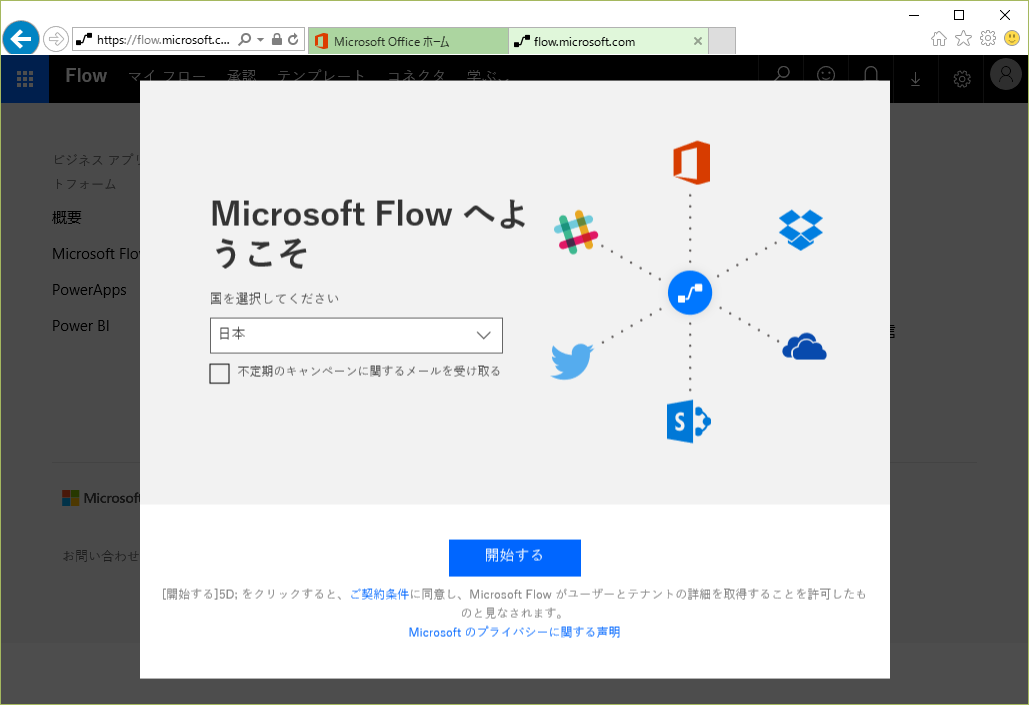Open the country dropdown showing 日本
Viewport: 1029px width, 705px height.
pyautogui.click(x=356, y=335)
